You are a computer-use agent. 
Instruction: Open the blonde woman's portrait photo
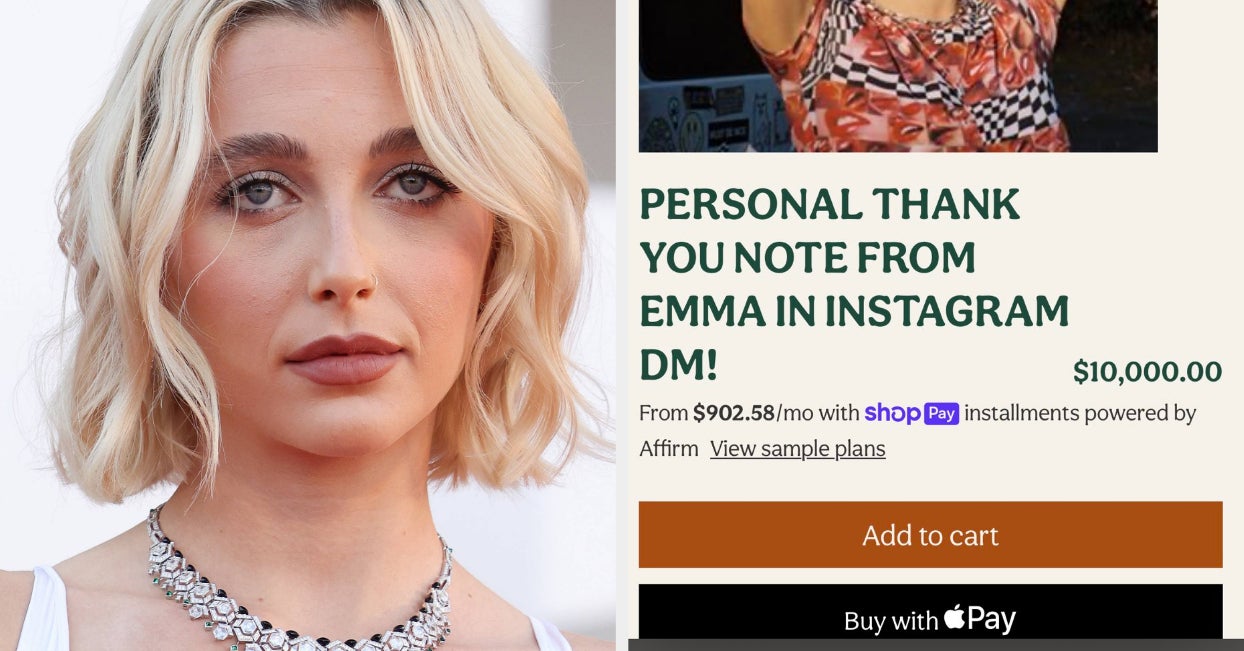pyautogui.click(x=308, y=325)
